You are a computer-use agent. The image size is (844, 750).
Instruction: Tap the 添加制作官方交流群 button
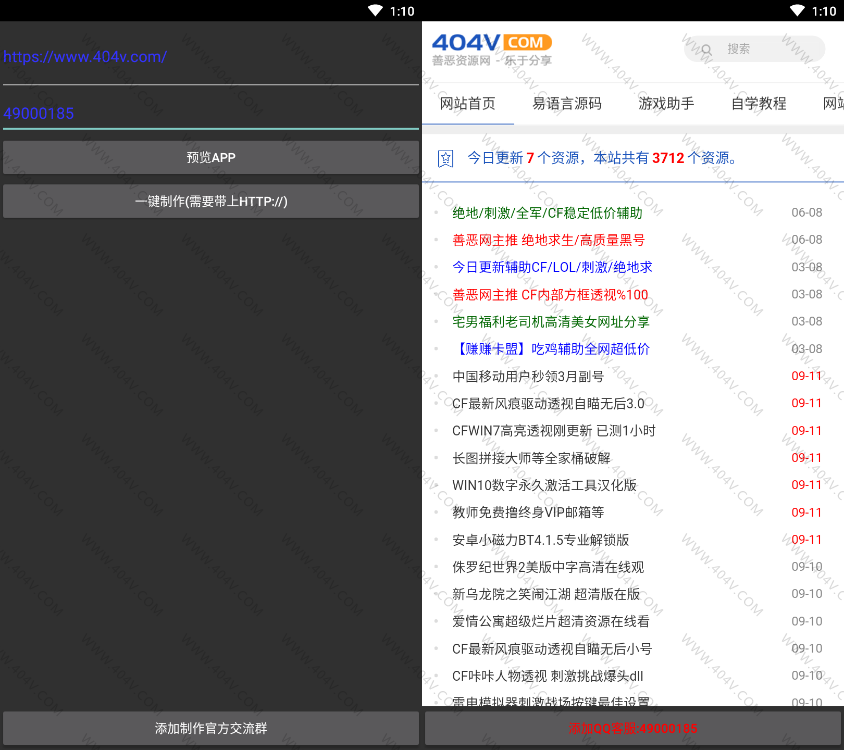pyautogui.click(x=211, y=728)
